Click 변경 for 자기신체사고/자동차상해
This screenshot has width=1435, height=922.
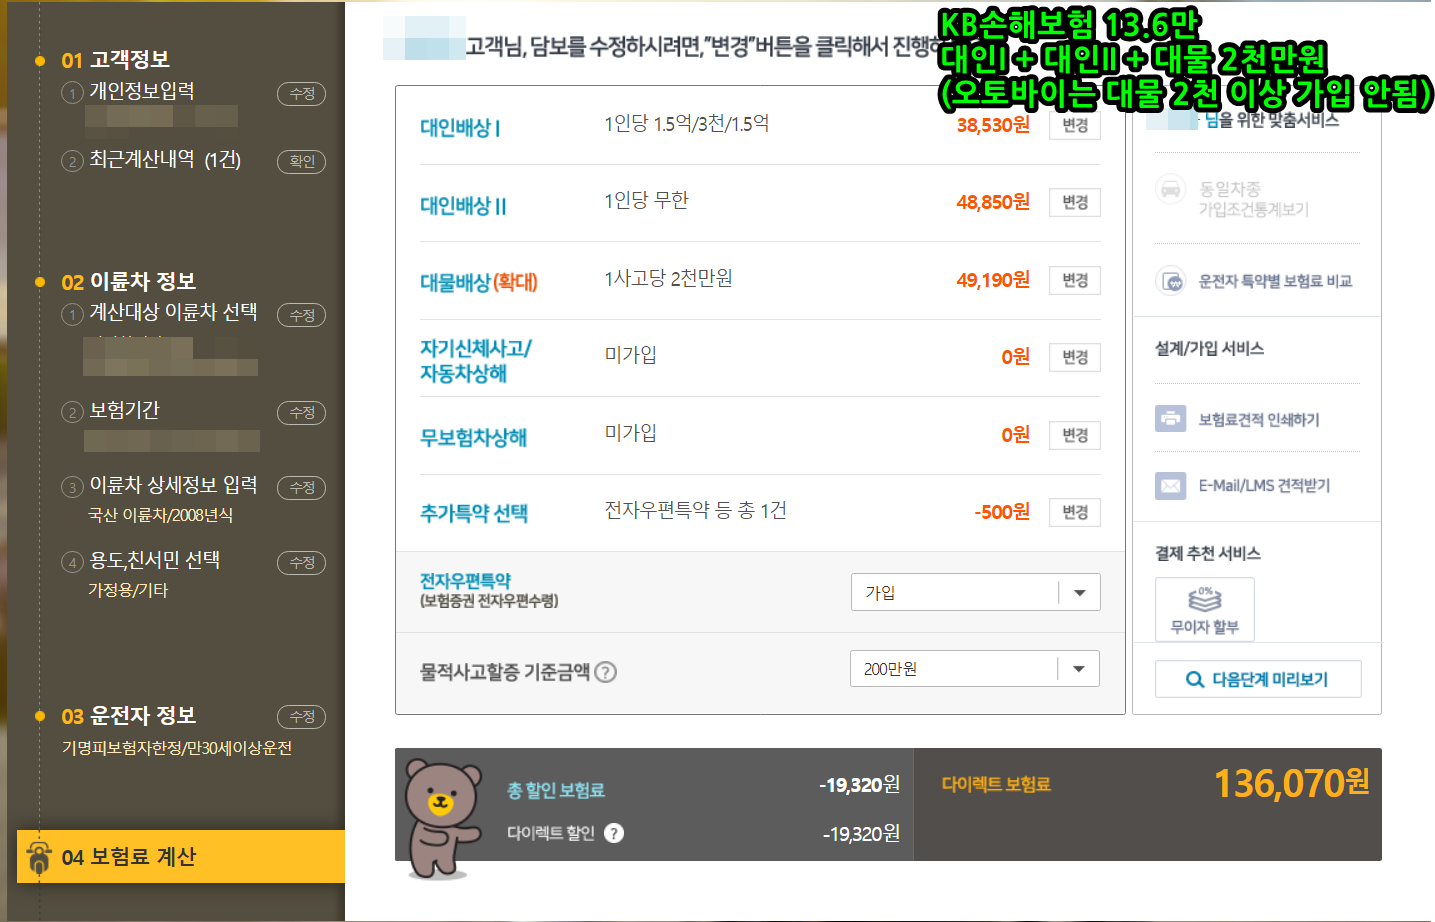coord(1075,357)
